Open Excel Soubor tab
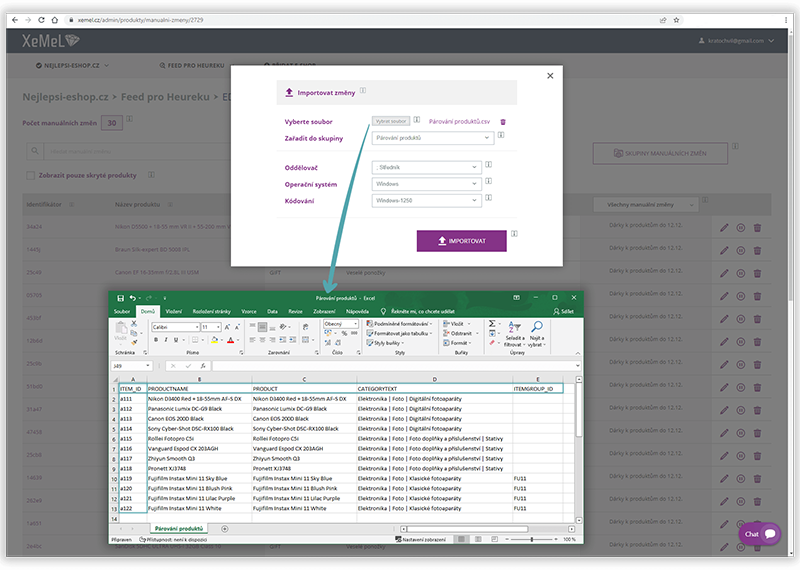This screenshot has width=800, height=570. point(122,311)
